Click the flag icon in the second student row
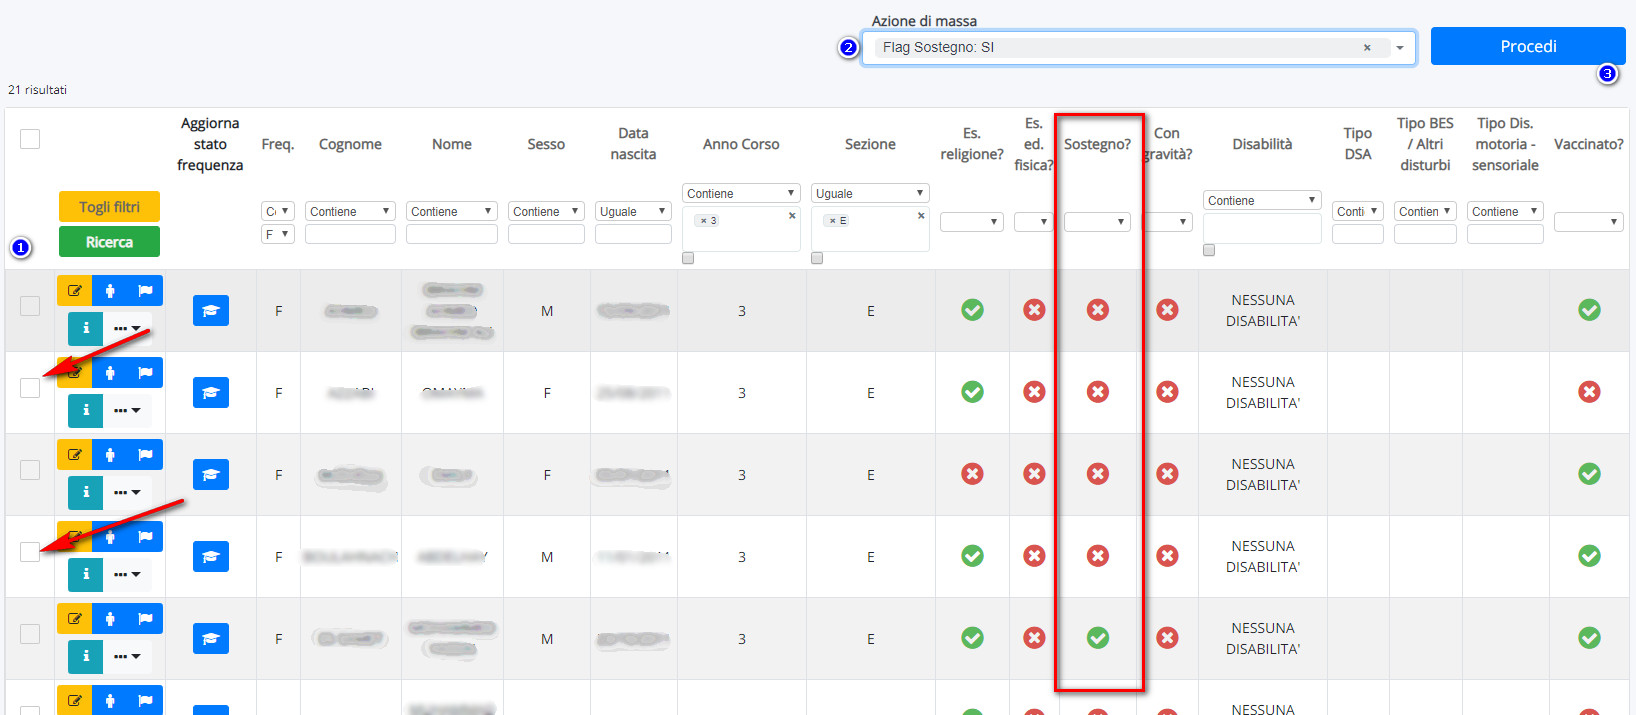1636x715 pixels. pos(145,373)
